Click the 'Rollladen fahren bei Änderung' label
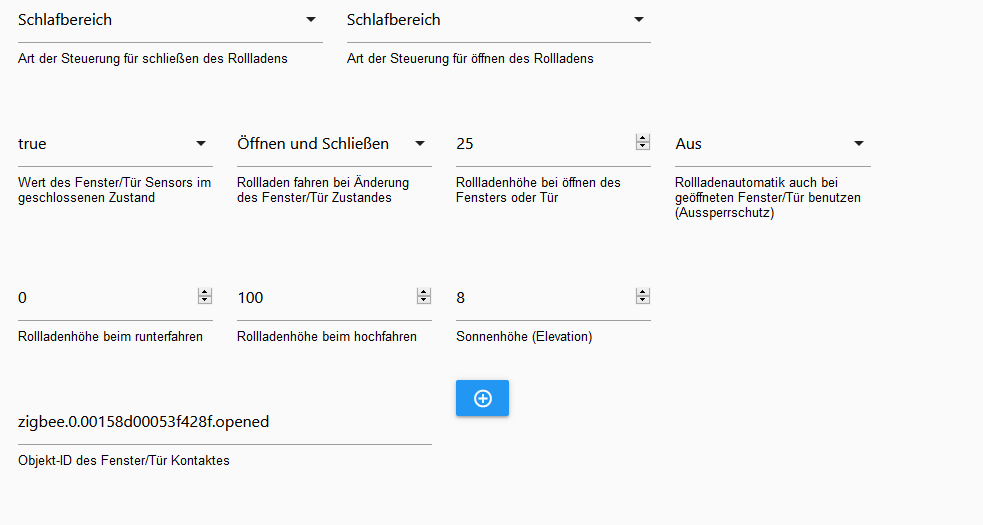The height and width of the screenshot is (525, 983). point(323,190)
